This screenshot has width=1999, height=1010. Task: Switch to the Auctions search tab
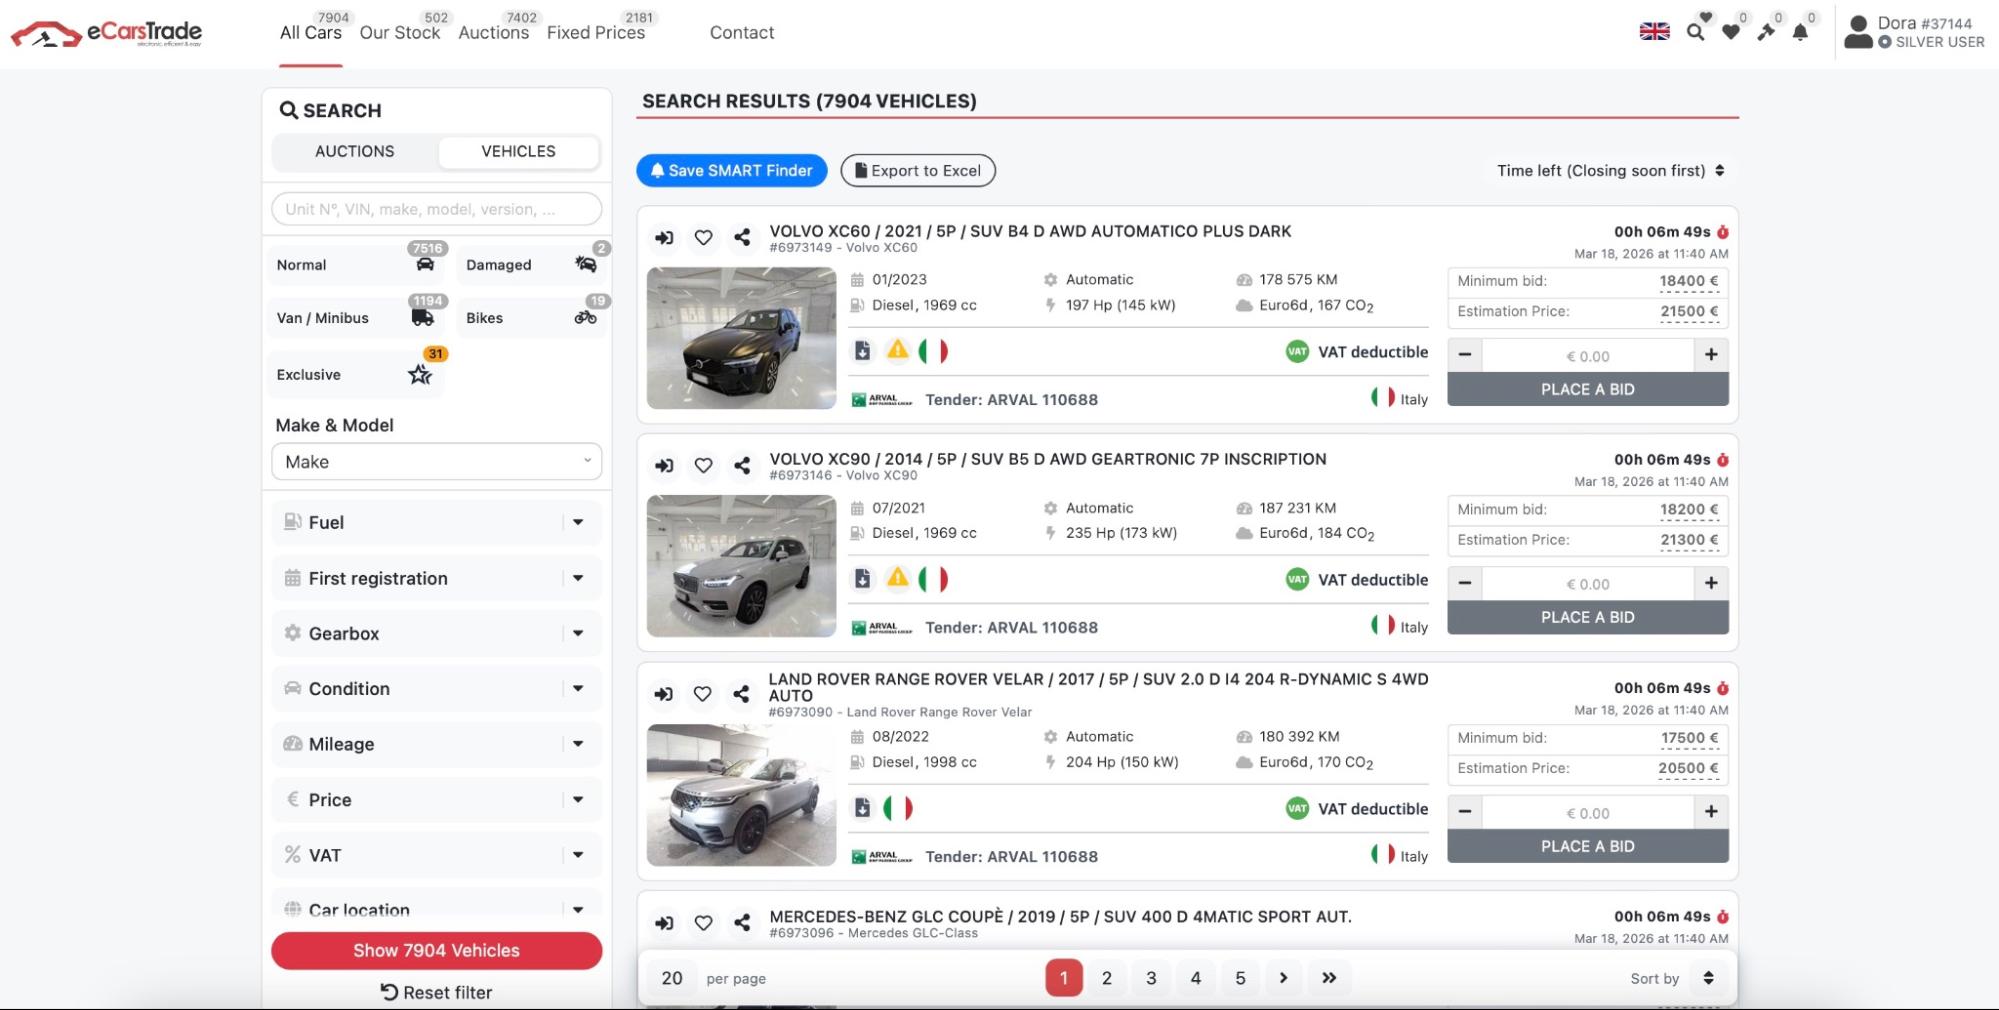[354, 152]
